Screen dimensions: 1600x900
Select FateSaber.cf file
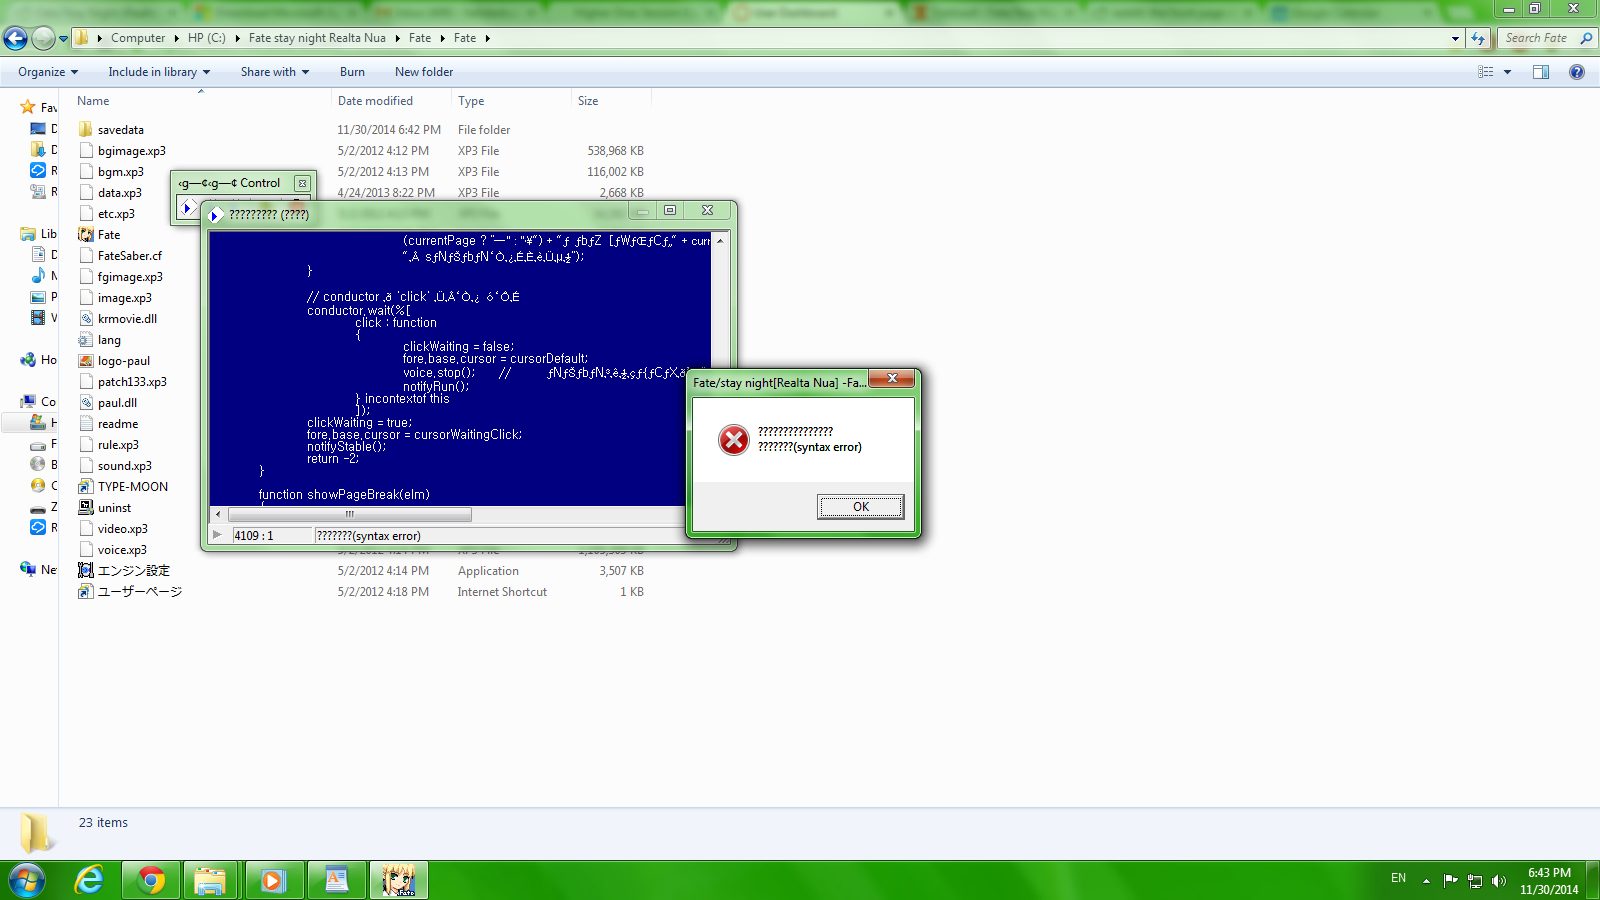point(129,256)
